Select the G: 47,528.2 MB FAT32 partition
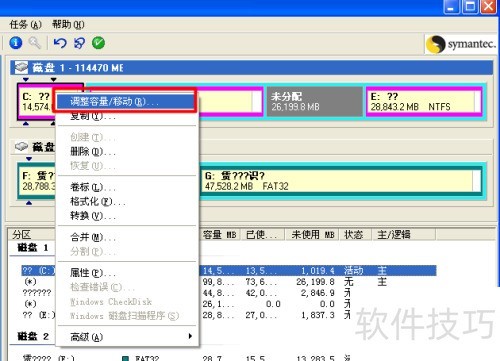The height and width of the screenshot is (361, 500). [x=341, y=181]
